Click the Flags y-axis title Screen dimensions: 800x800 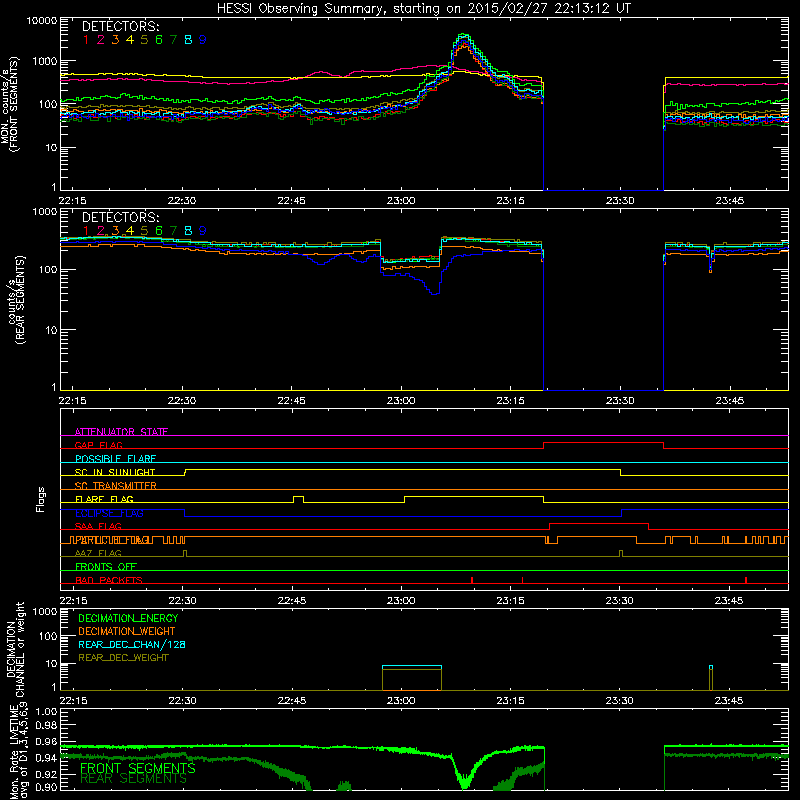41,499
